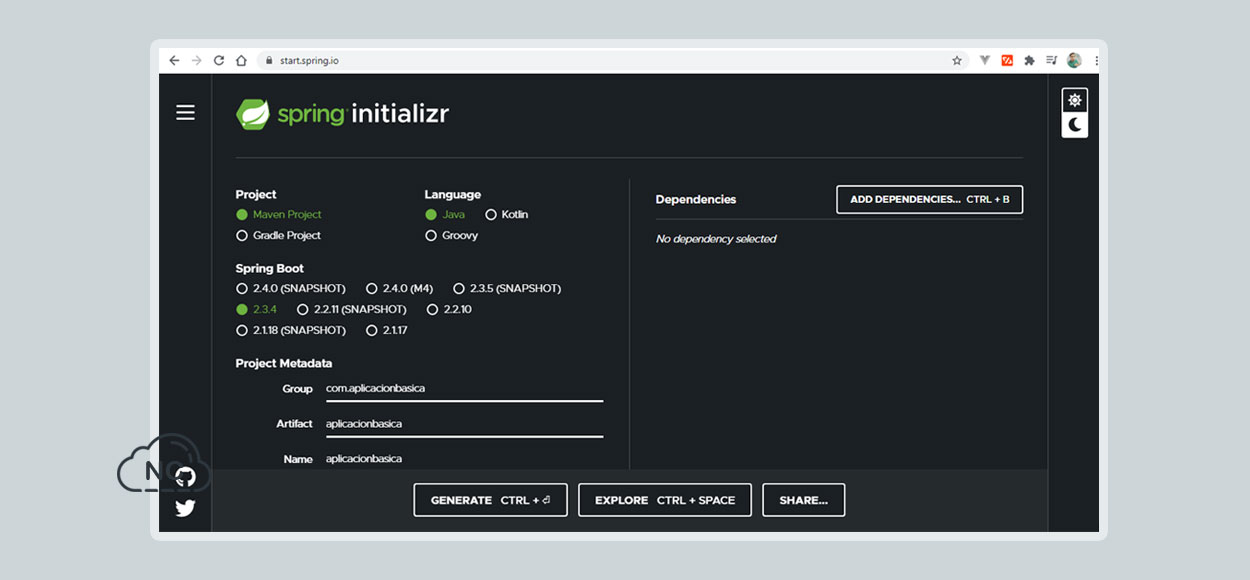Go to the browser home page
1250x580 pixels.
click(x=241, y=60)
